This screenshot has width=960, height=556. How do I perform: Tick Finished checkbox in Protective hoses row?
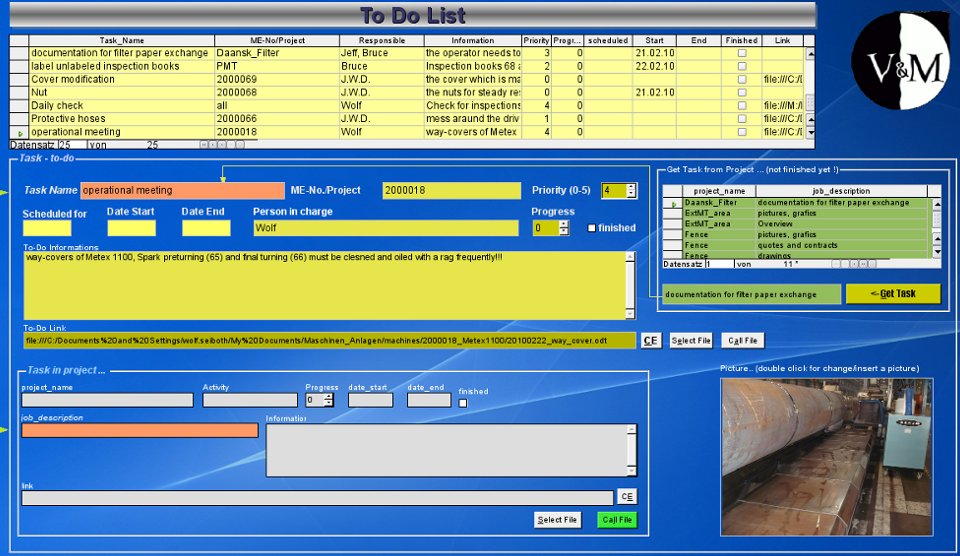(x=741, y=119)
